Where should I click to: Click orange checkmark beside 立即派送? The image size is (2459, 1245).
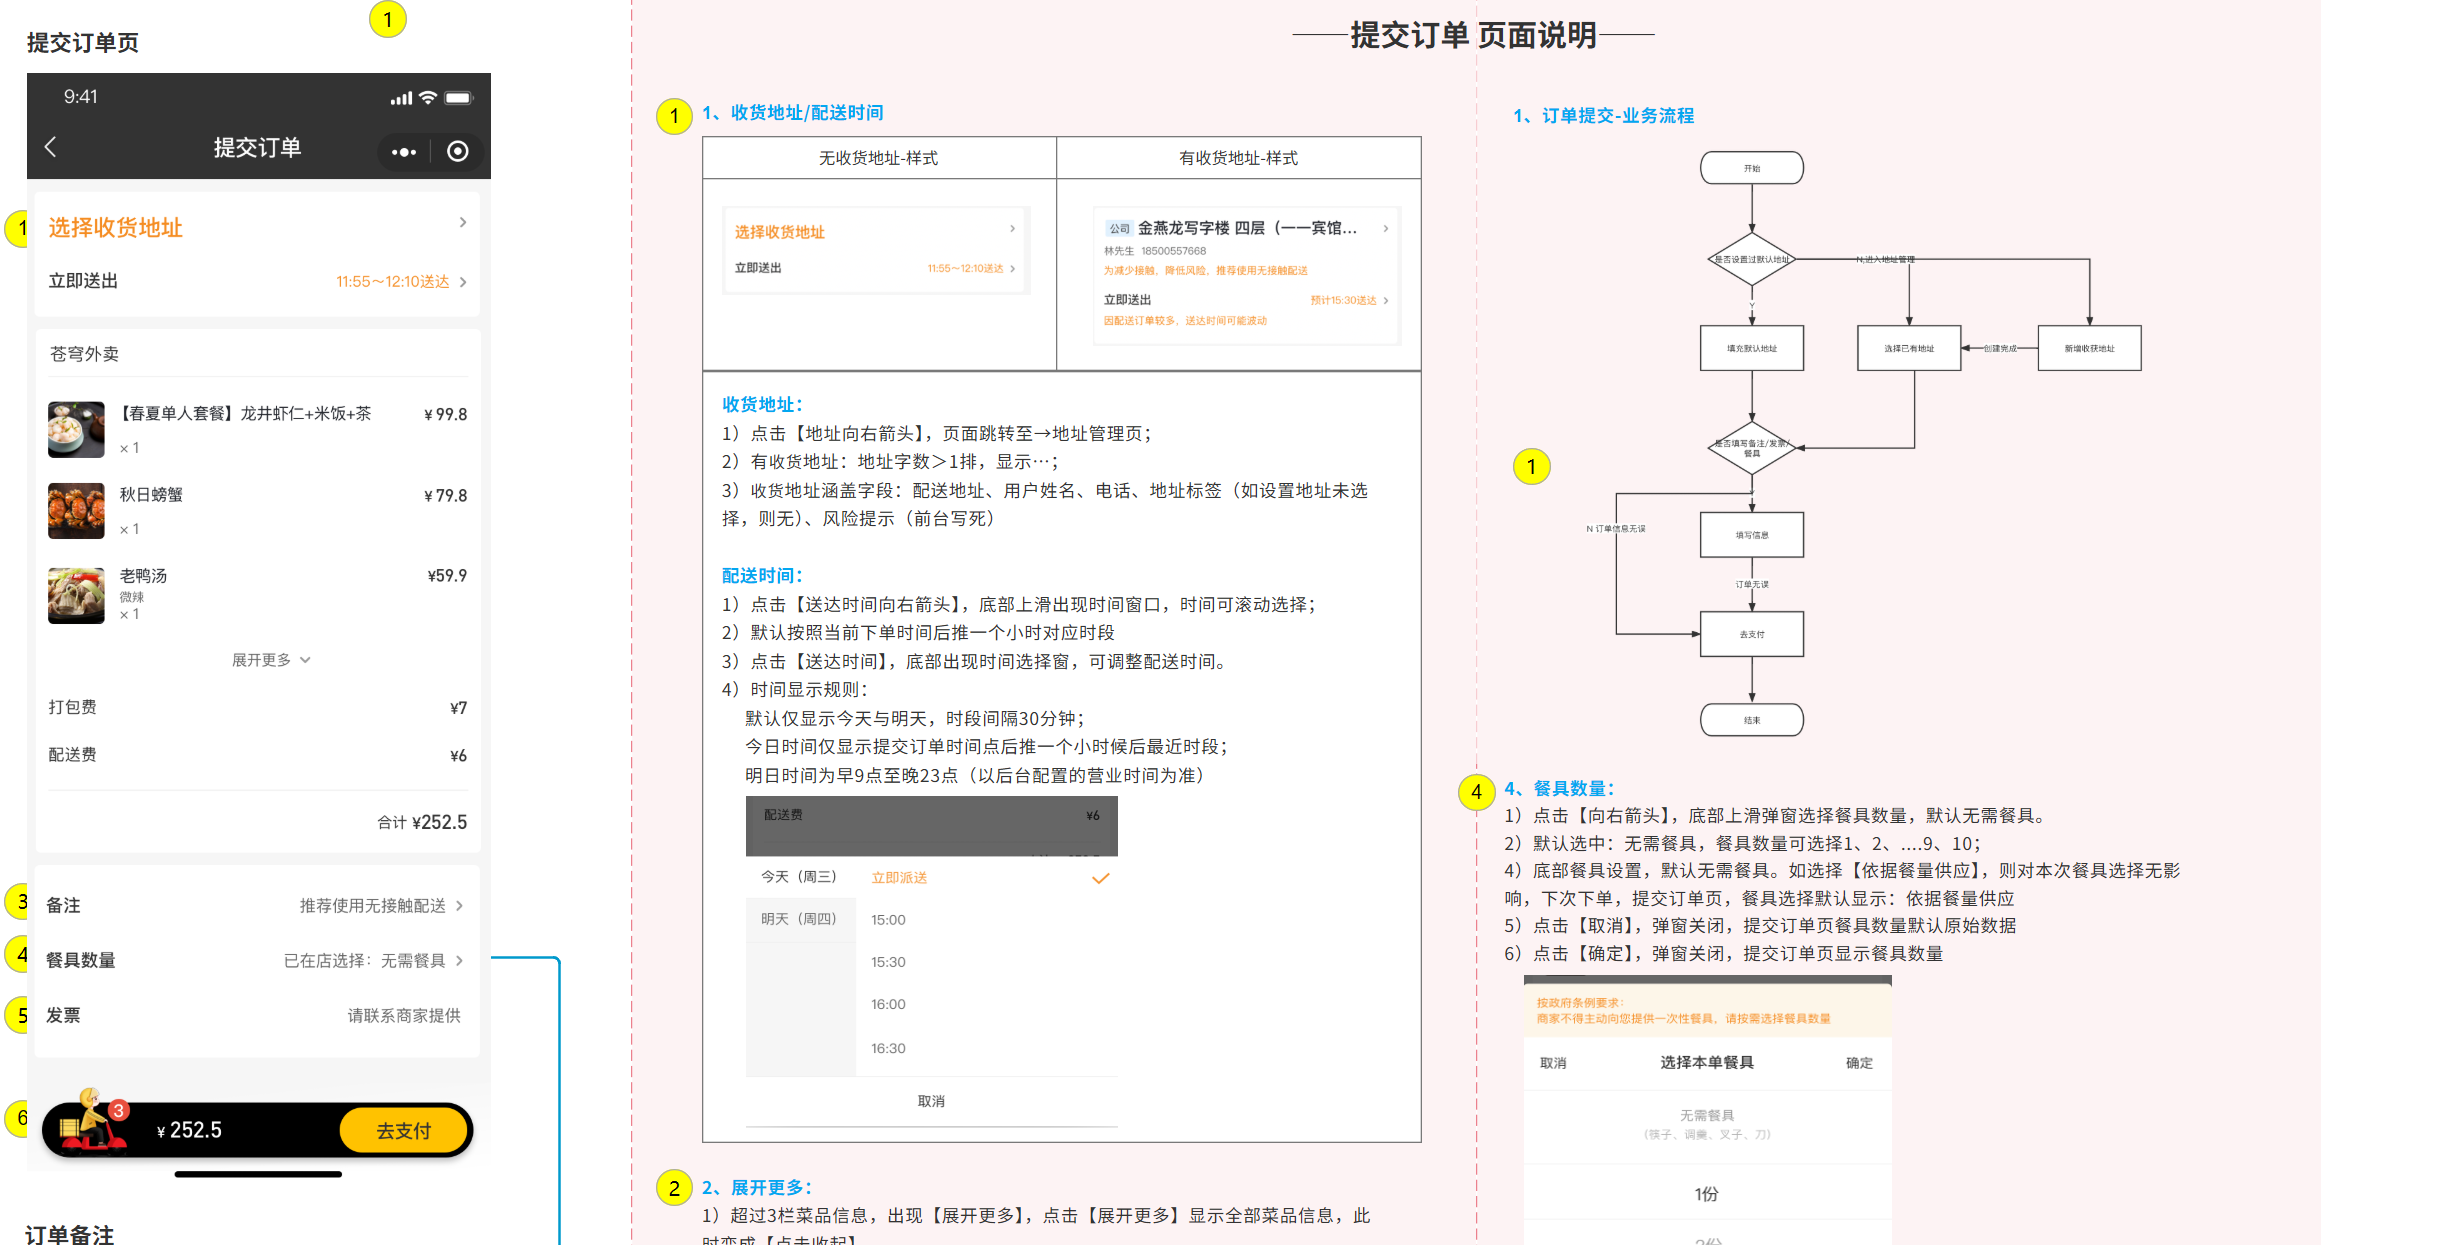(1100, 878)
